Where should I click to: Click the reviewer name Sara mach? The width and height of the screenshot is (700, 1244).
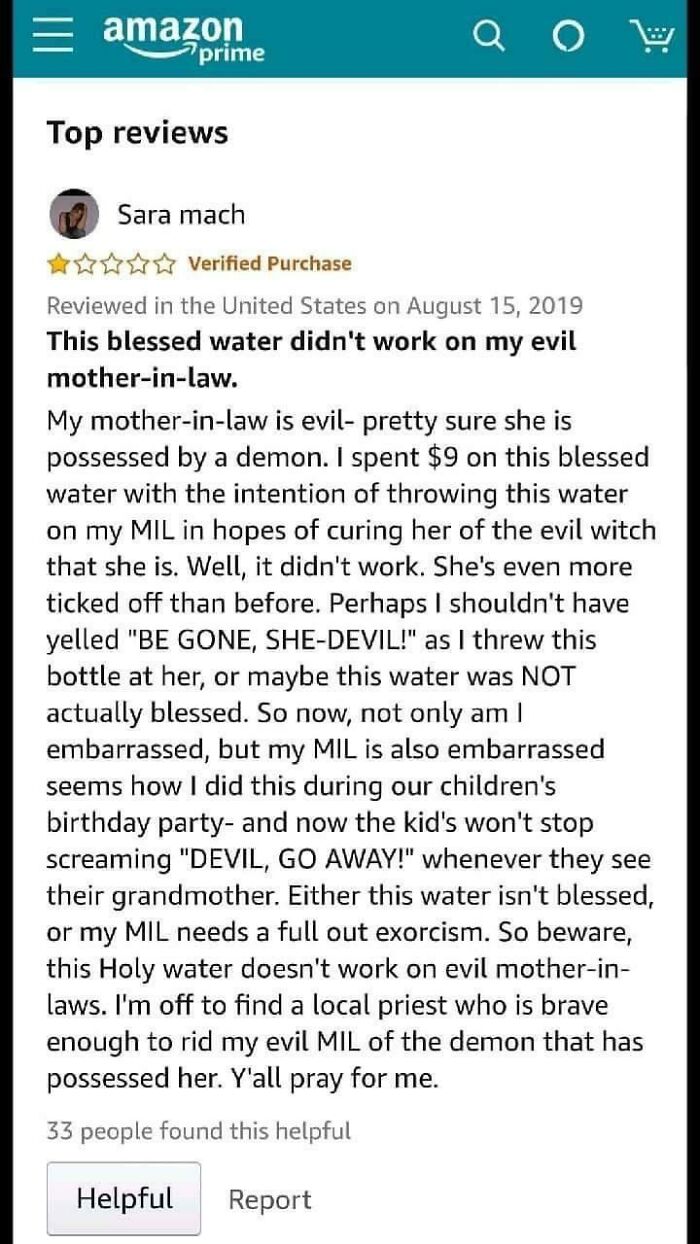click(x=182, y=213)
